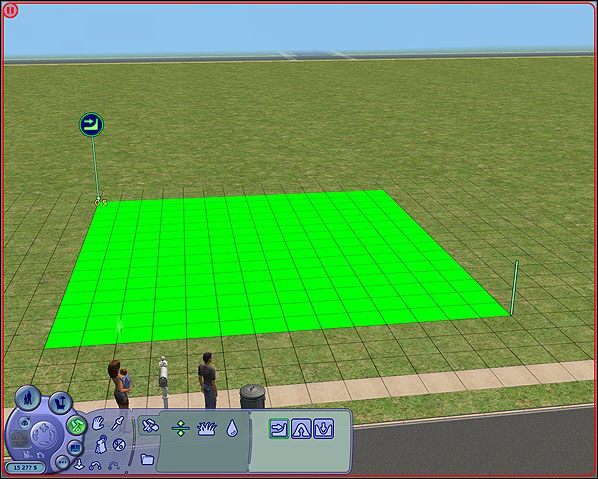The image size is (598, 479).
Task: Pick the water tool droplet icon
Action: (232, 428)
